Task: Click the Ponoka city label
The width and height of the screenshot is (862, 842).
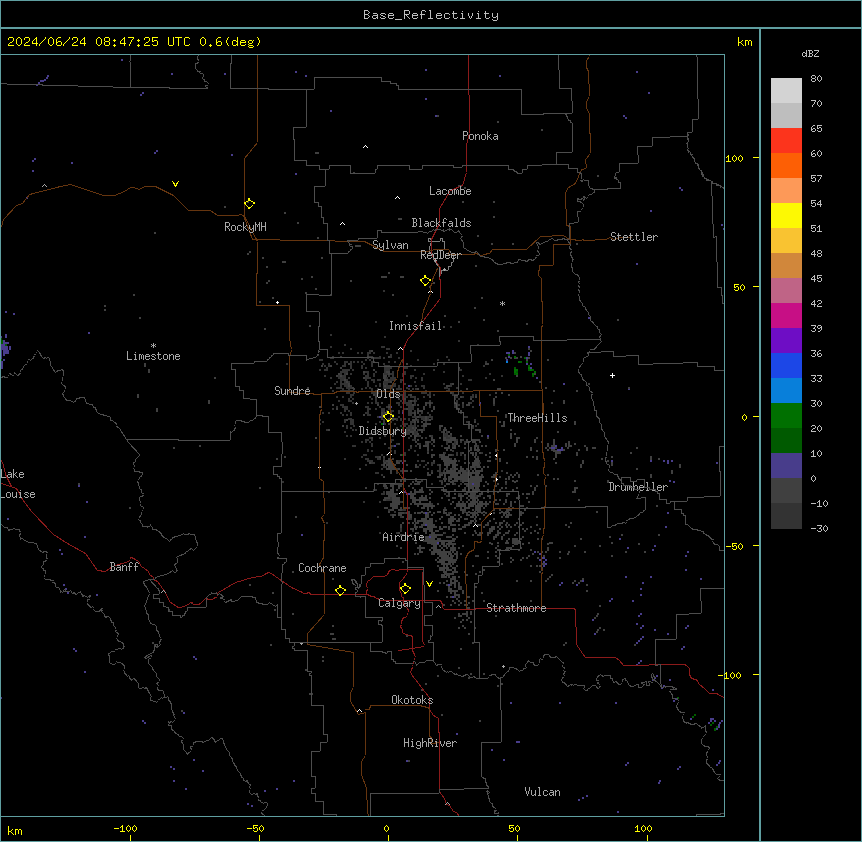Action: point(480,136)
